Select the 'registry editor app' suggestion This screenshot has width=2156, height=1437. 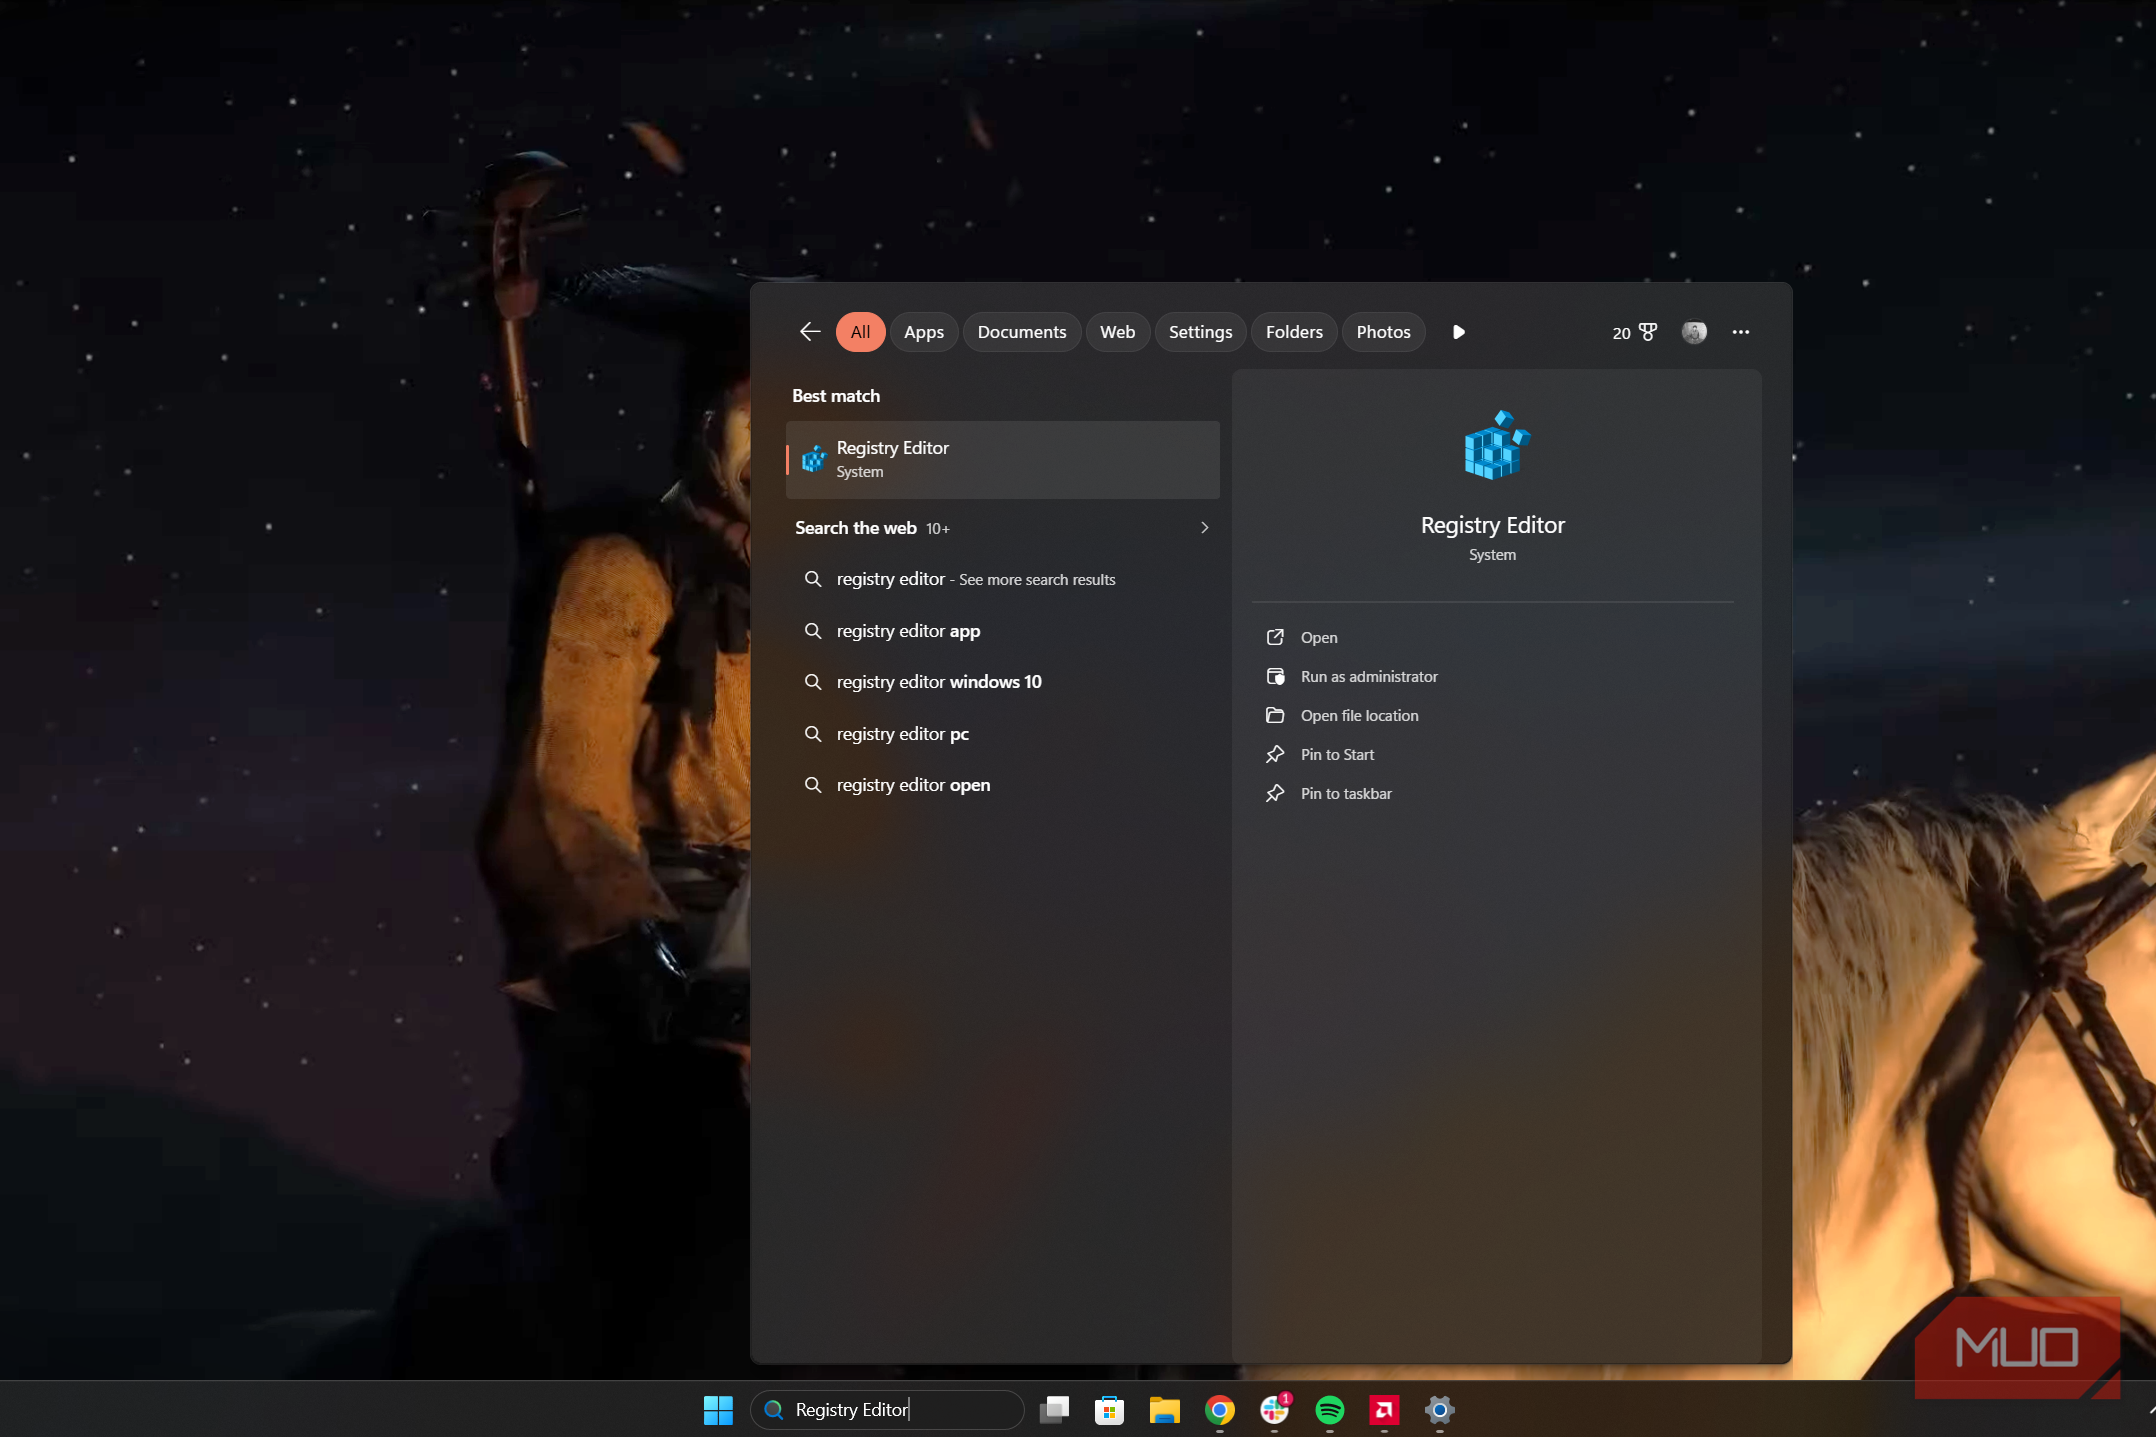pos(1002,631)
